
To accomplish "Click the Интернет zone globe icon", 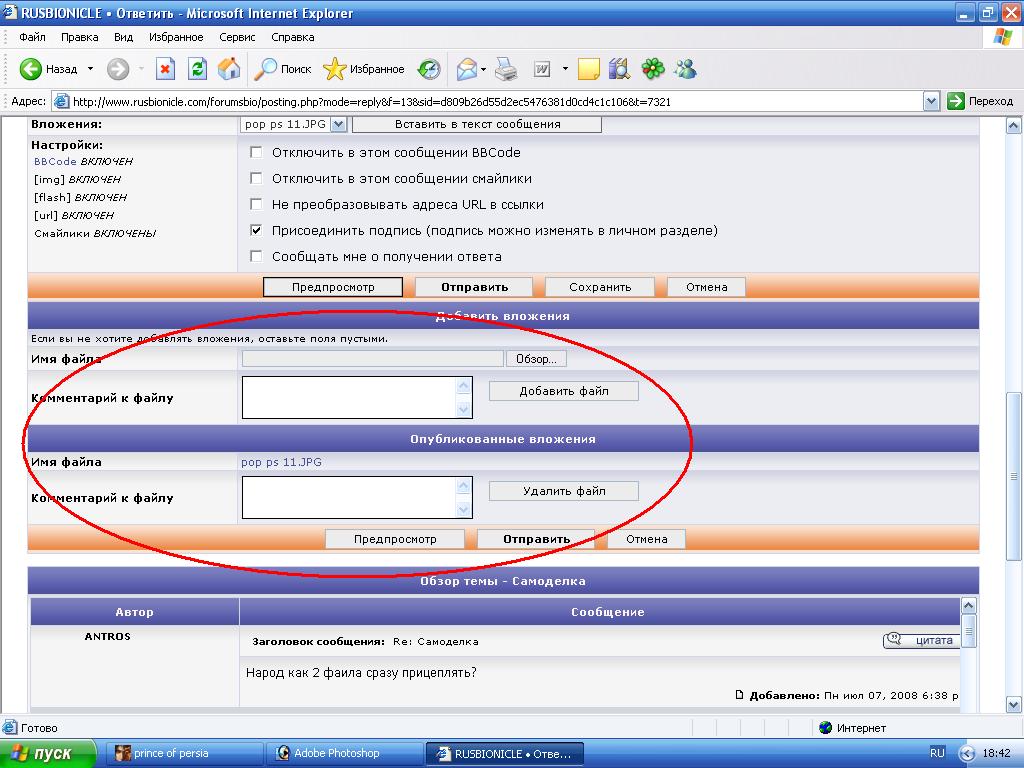I will (825, 728).
